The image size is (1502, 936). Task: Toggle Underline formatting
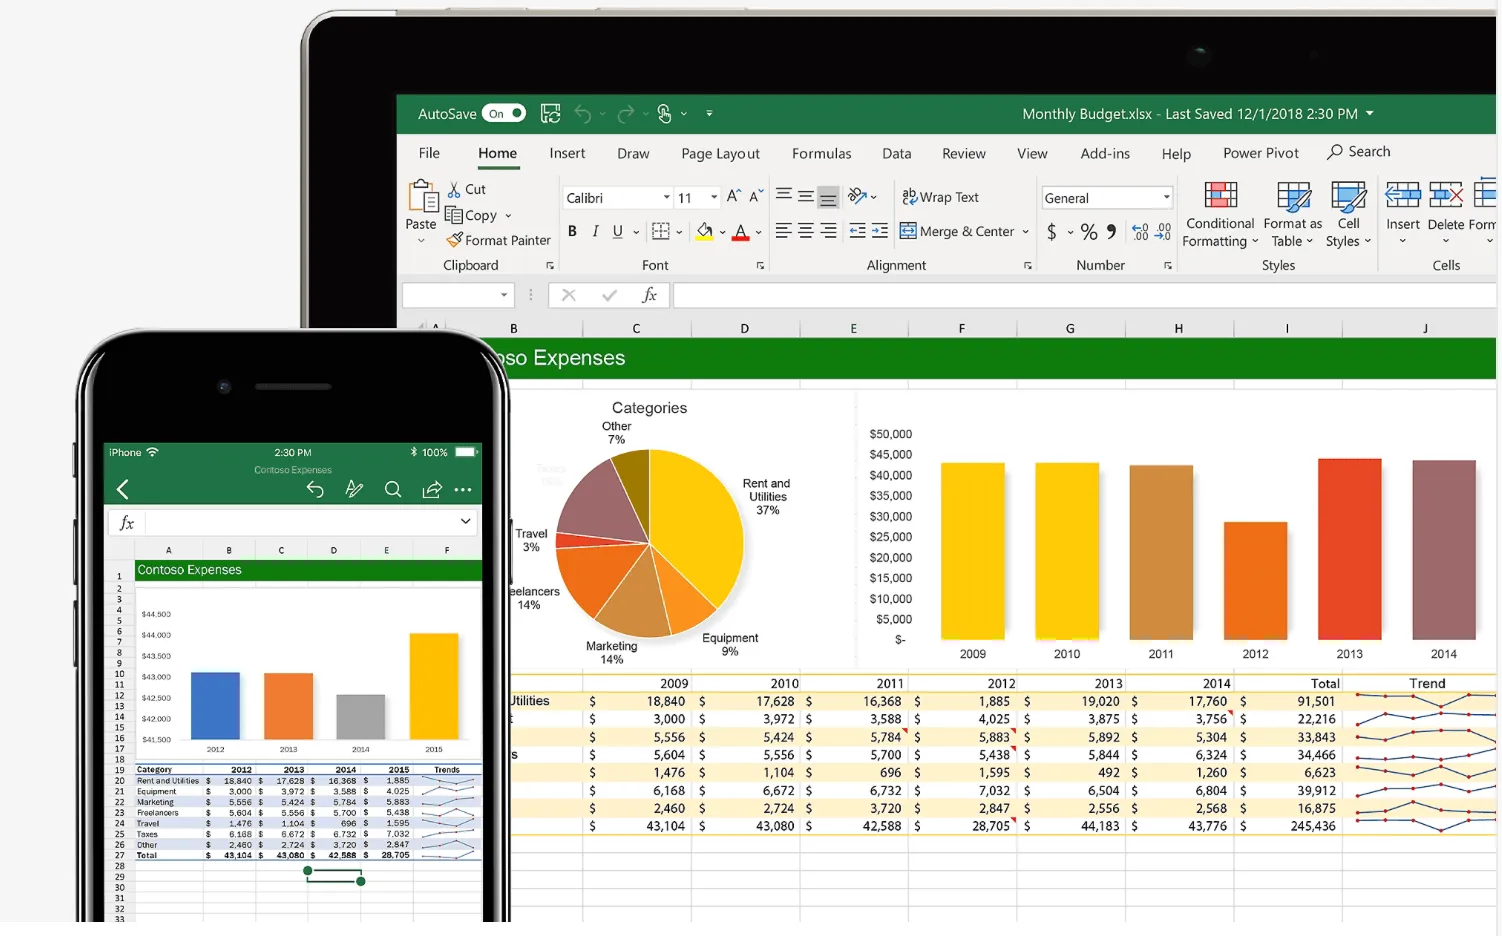(618, 231)
